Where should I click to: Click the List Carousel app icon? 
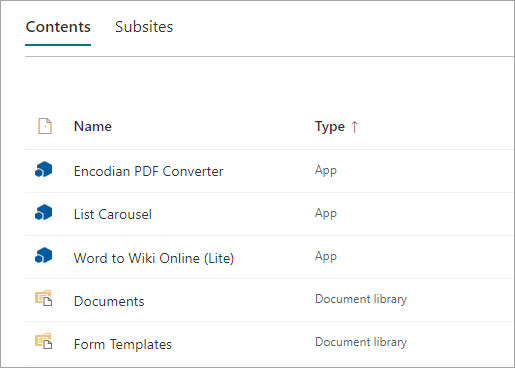point(44,212)
